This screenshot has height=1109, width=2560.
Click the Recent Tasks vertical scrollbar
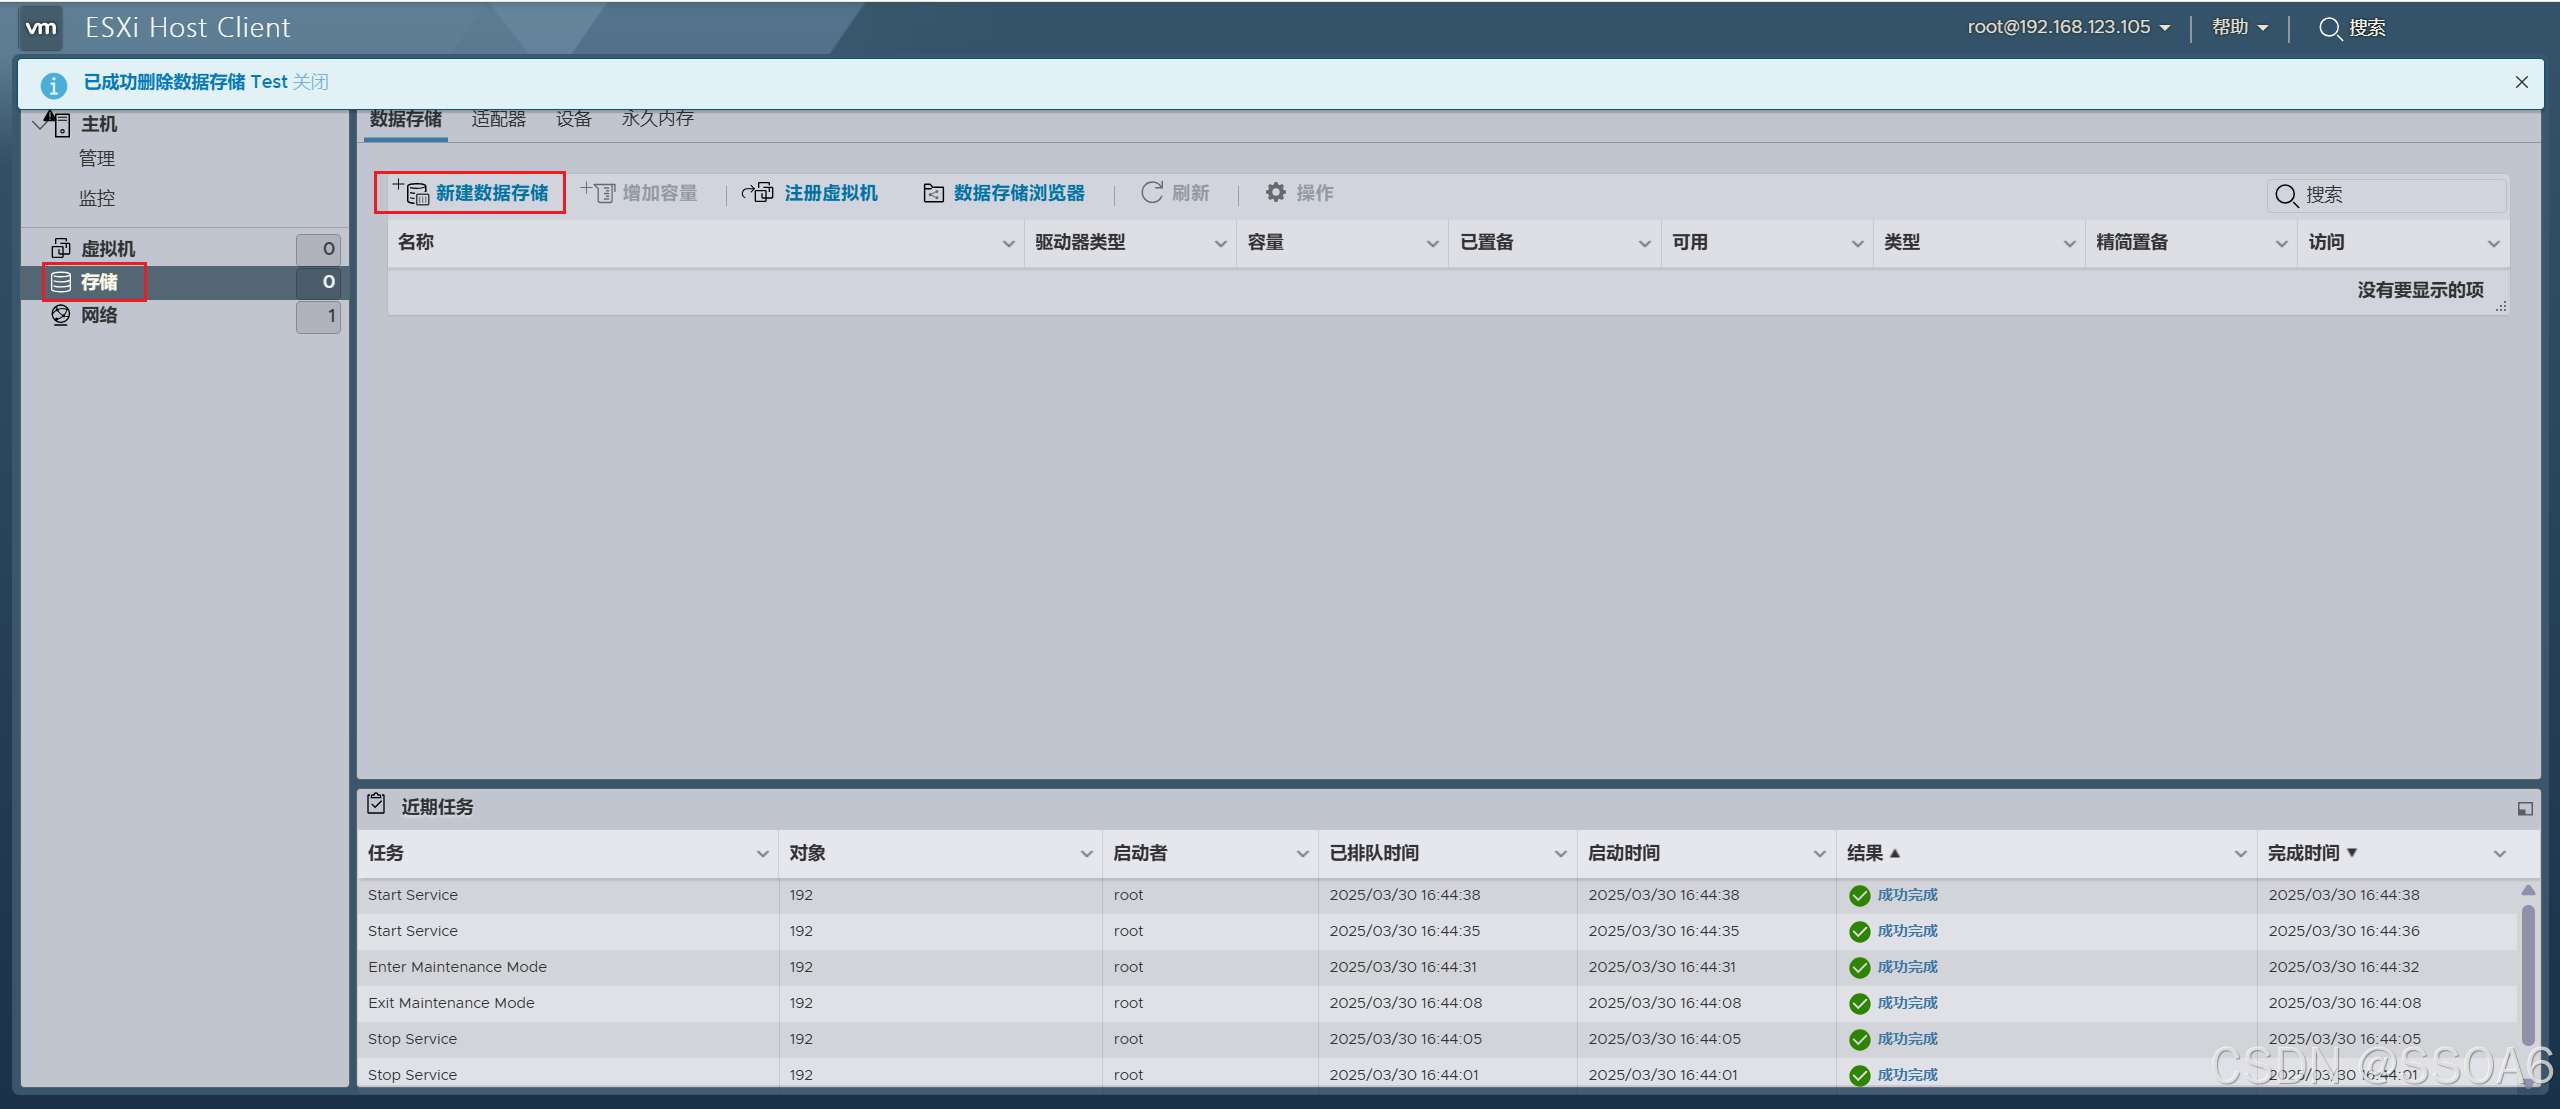click(x=2528, y=975)
